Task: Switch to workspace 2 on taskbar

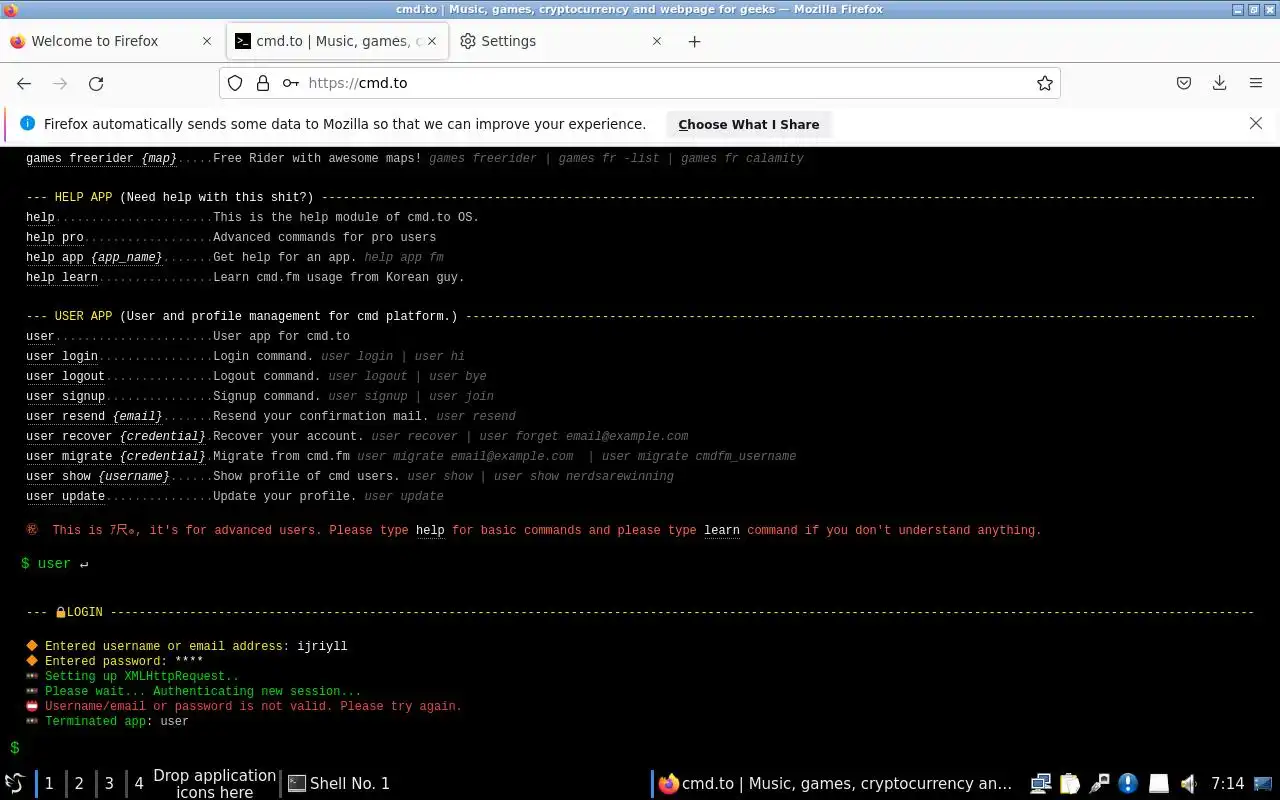Action: tap(79, 783)
